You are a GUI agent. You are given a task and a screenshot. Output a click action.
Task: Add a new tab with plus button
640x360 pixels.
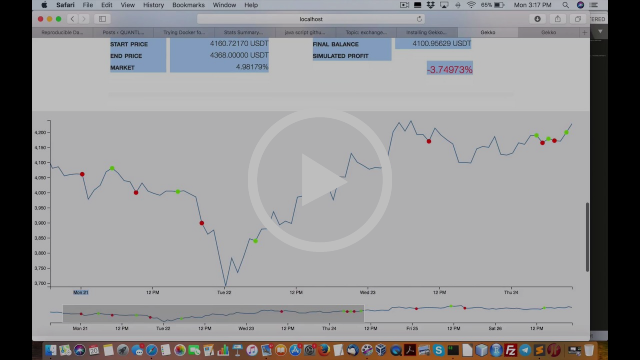pyautogui.click(x=584, y=32)
